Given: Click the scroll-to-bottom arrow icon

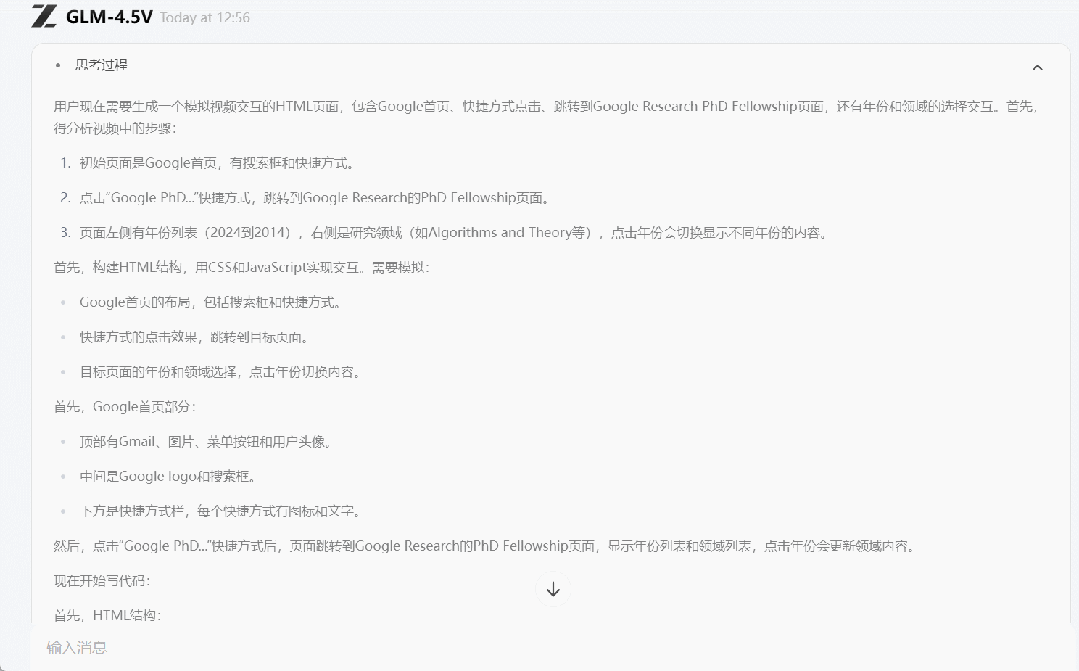Looking at the screenshot, I should 552,589.
